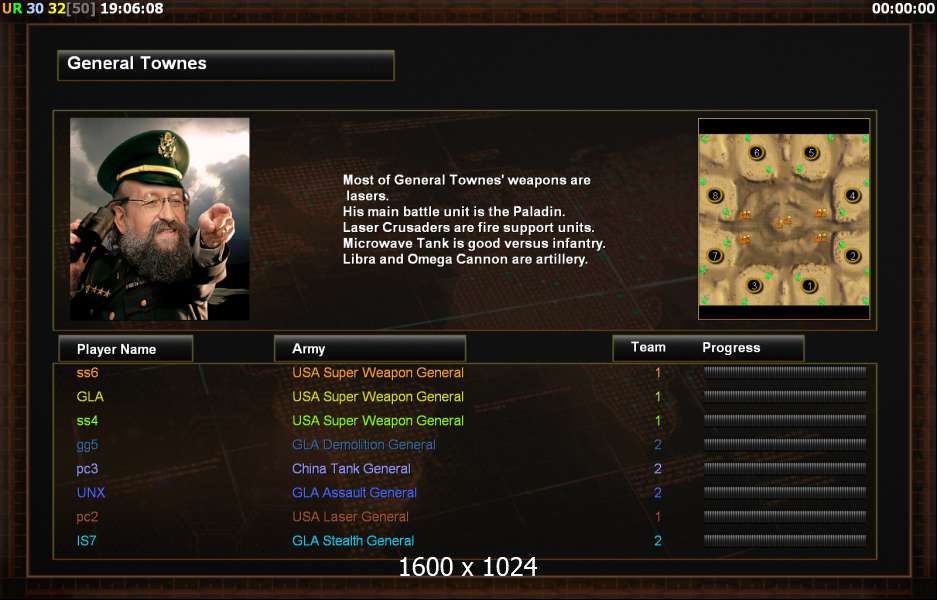Click the General Townes portrait image
The image size is (937, 600).
(x=160, y=219)
